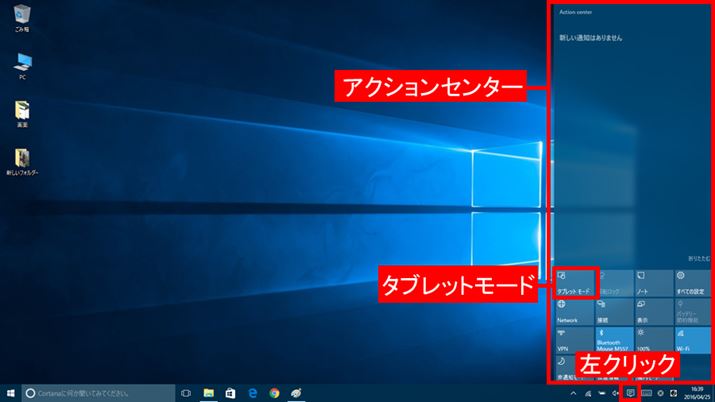
Task: Show hidden tray icons with the chevron
Action: pos(573,393)
